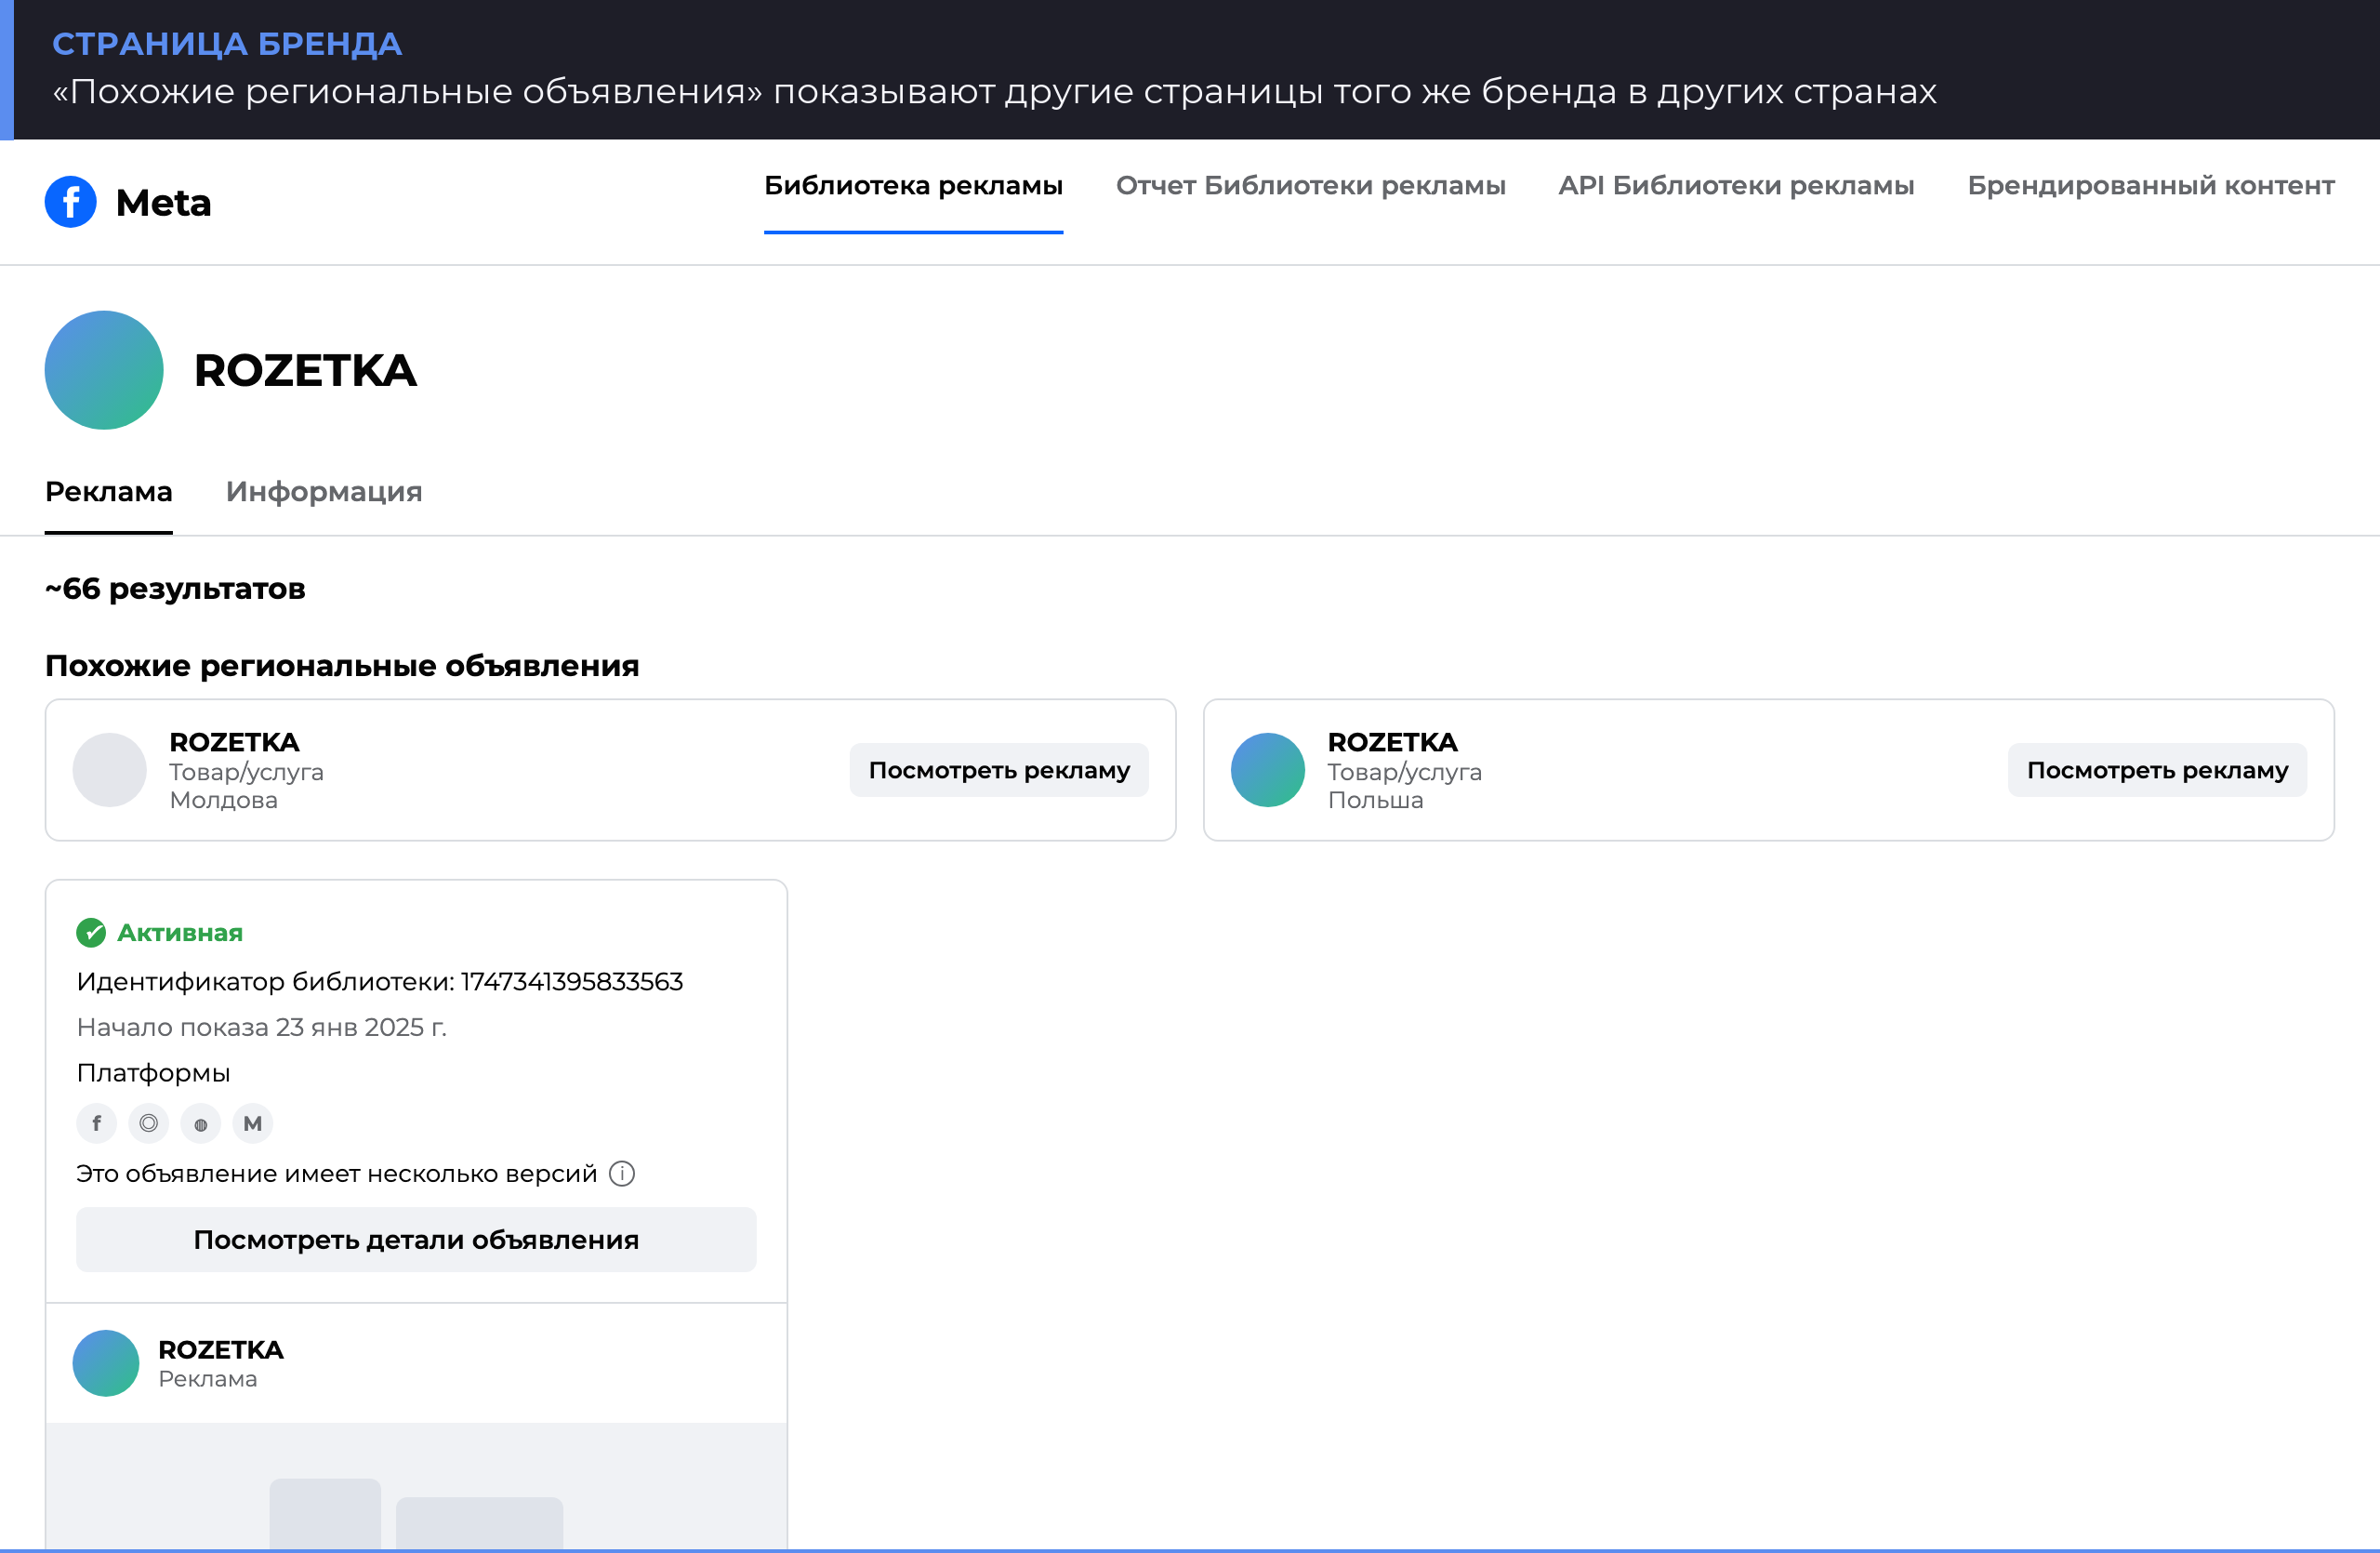Click the library ID 1747341395833563 text
The height and width of the screenshot is (1553, 2380).
[572, 982]
